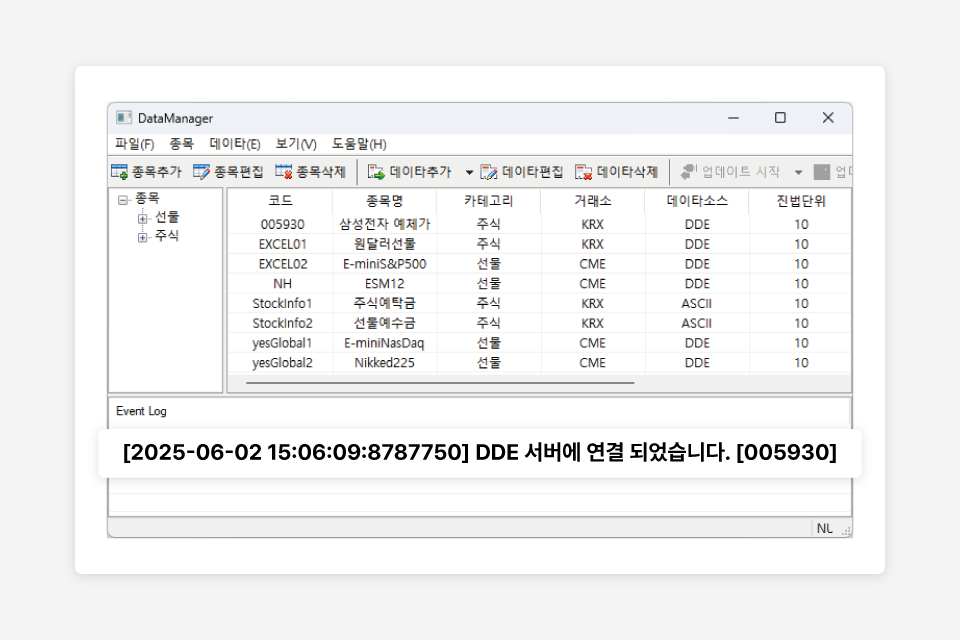Click the 데이타삭제 (delete data) toolbar icon
Viewport: 960px width, 640px height.
584,172
